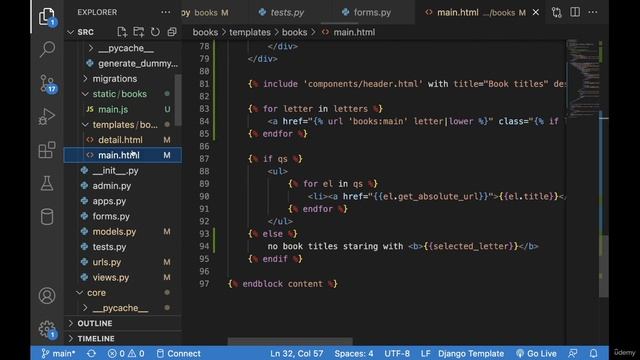Open notifications bell in status bar

593,353
